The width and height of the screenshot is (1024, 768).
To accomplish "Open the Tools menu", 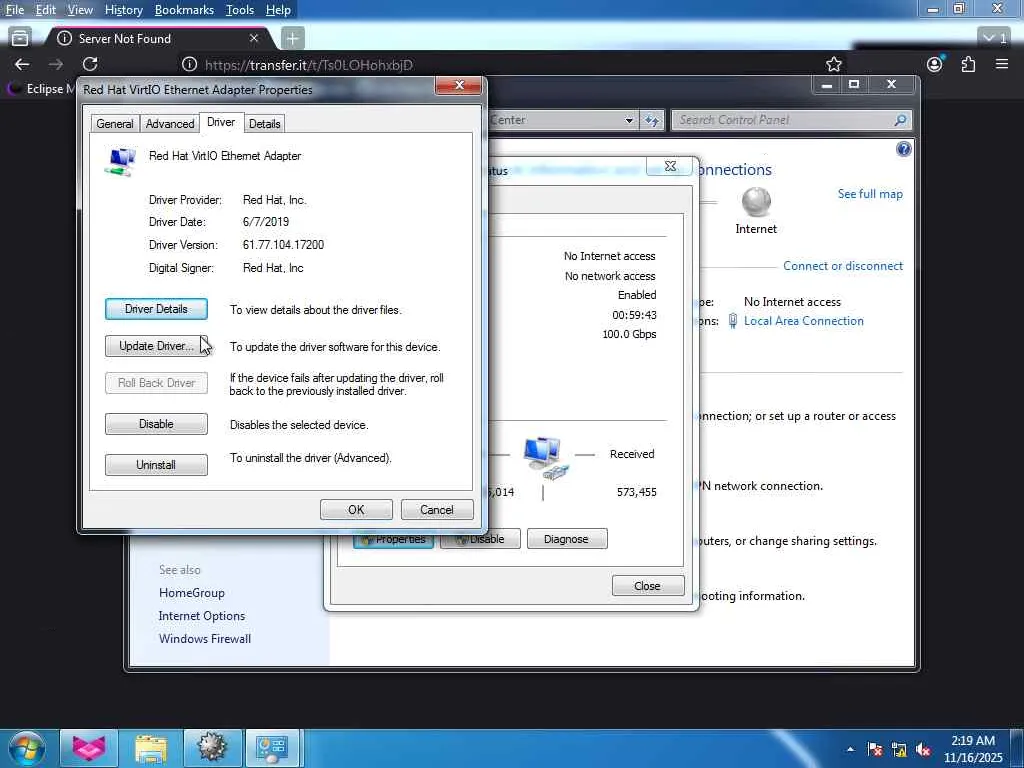I will (x=240, y=10).
